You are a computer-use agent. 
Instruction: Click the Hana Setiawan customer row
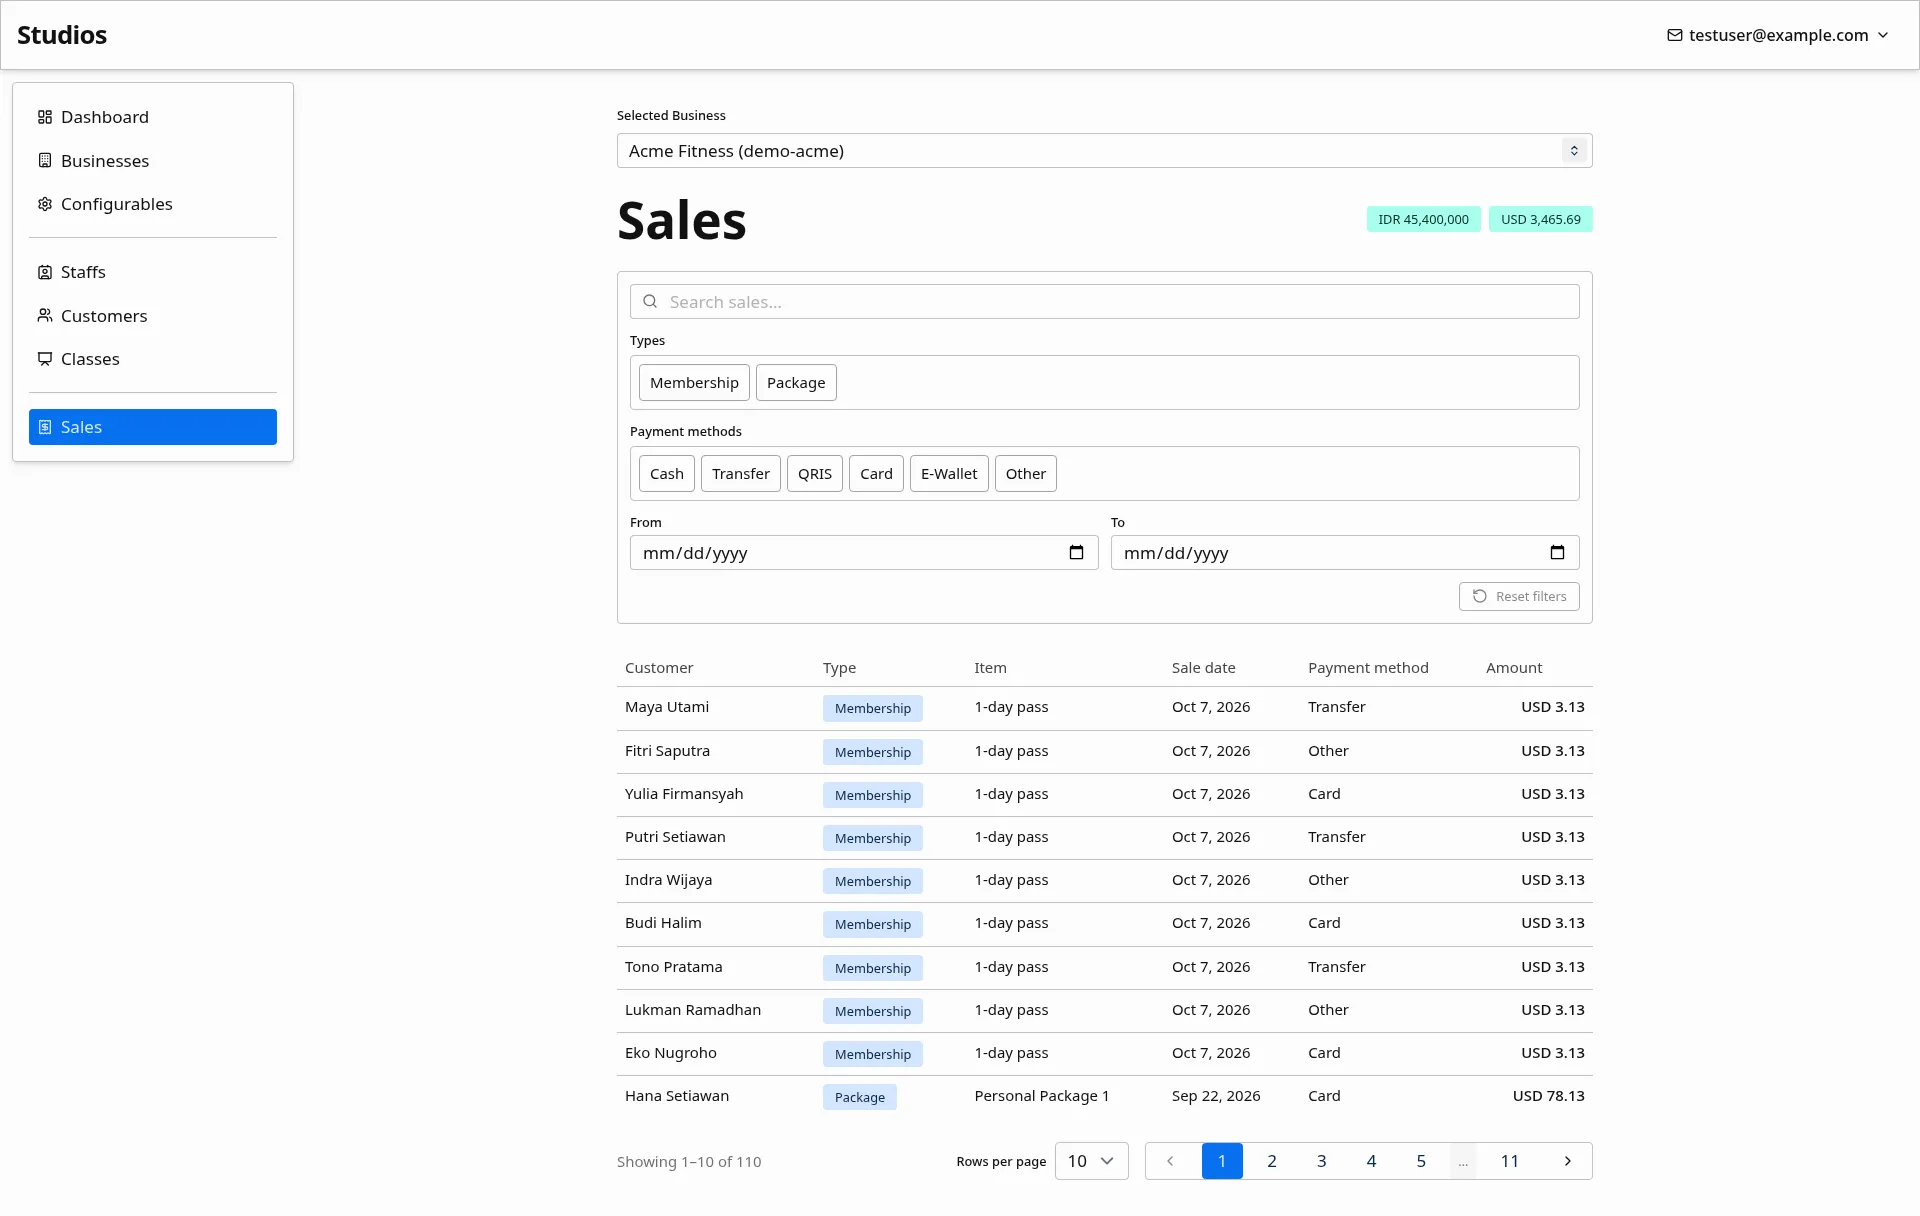click(1104, 1096)
